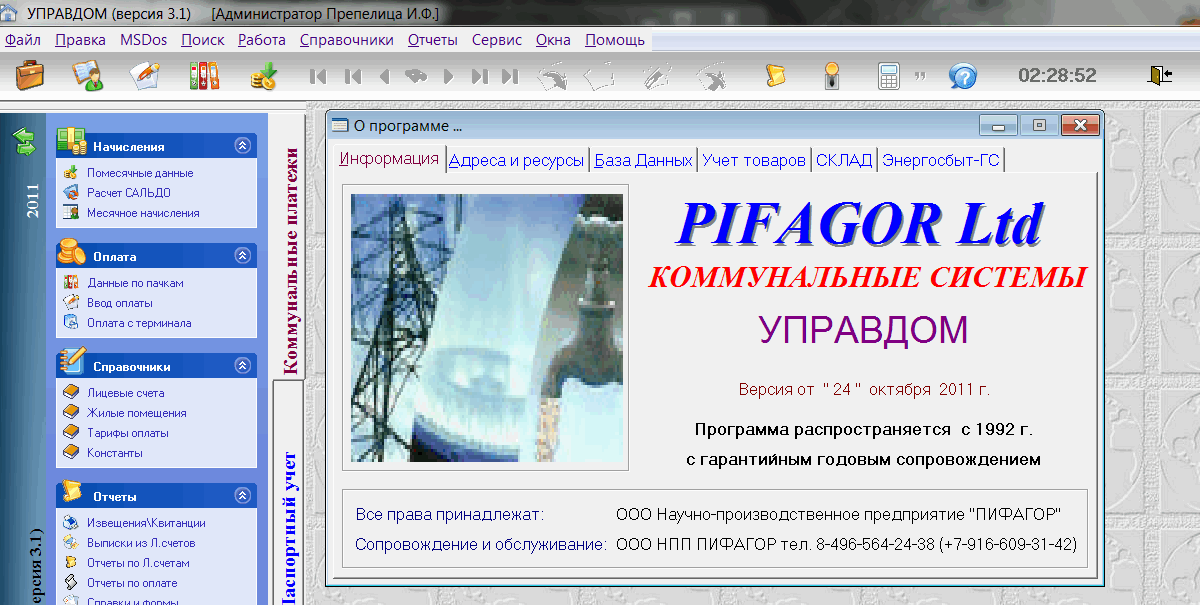Screen dimensions: 1200x605
Task: Open the MSDos menu
Action: 143,40
